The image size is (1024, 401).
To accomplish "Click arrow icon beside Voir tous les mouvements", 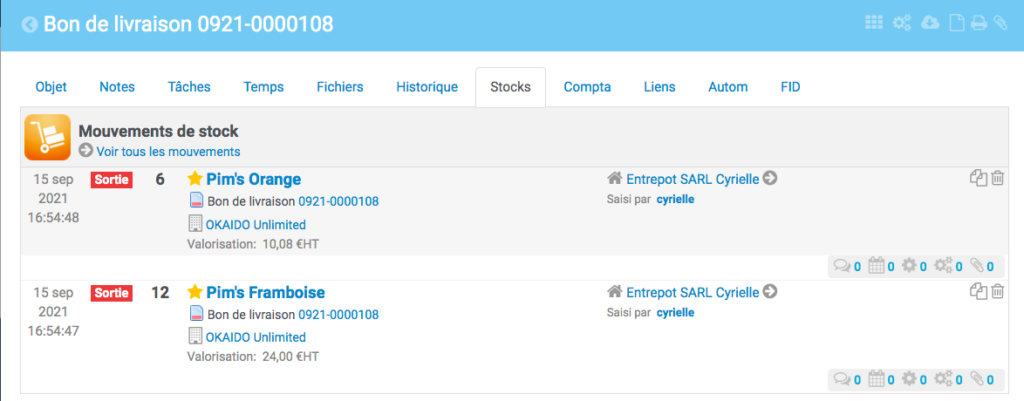I will 86,151.
